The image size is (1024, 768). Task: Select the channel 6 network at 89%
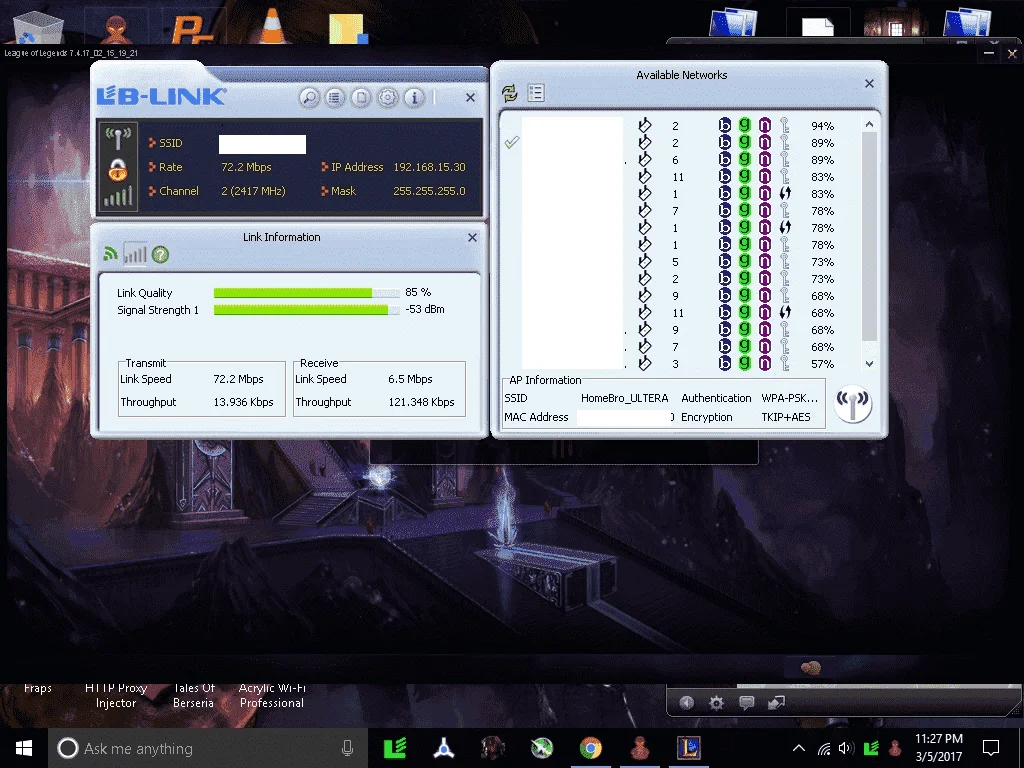pos(681,160)
